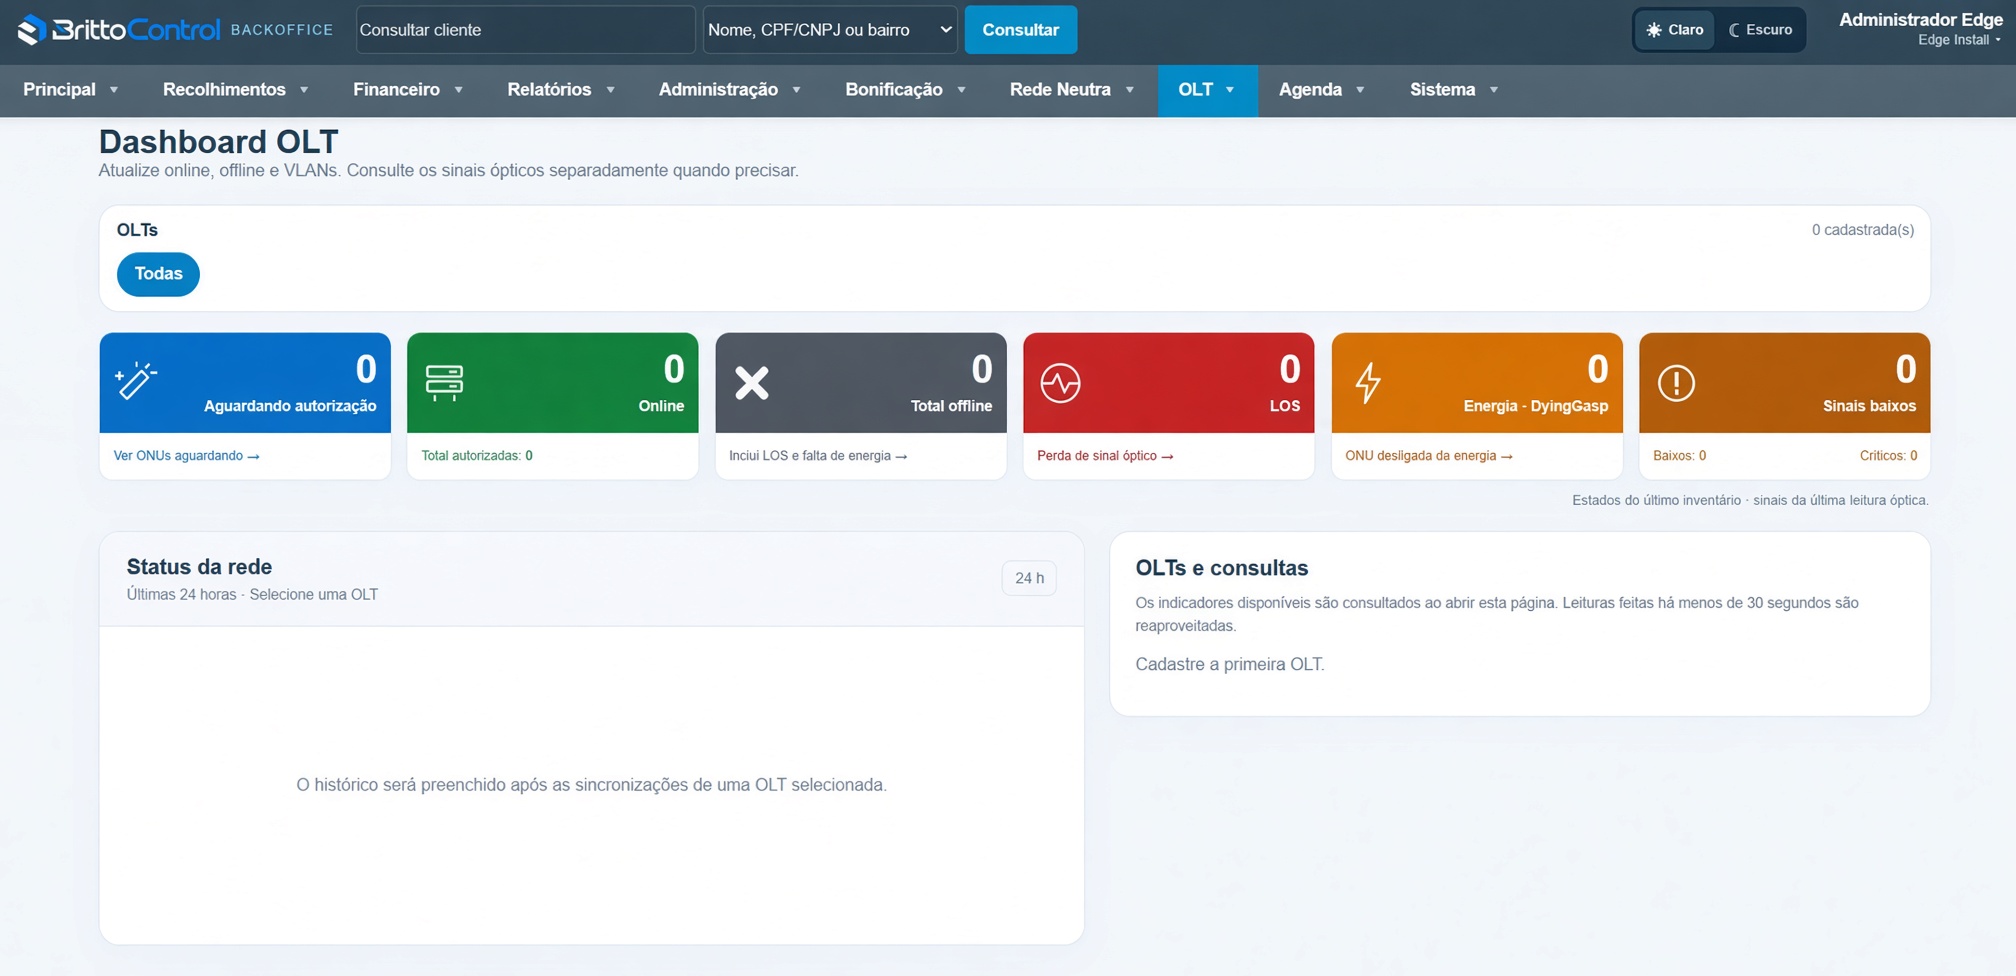Click the Consultar button
The width and height of the screenshot is (2016, 976).
(1020, 30)
